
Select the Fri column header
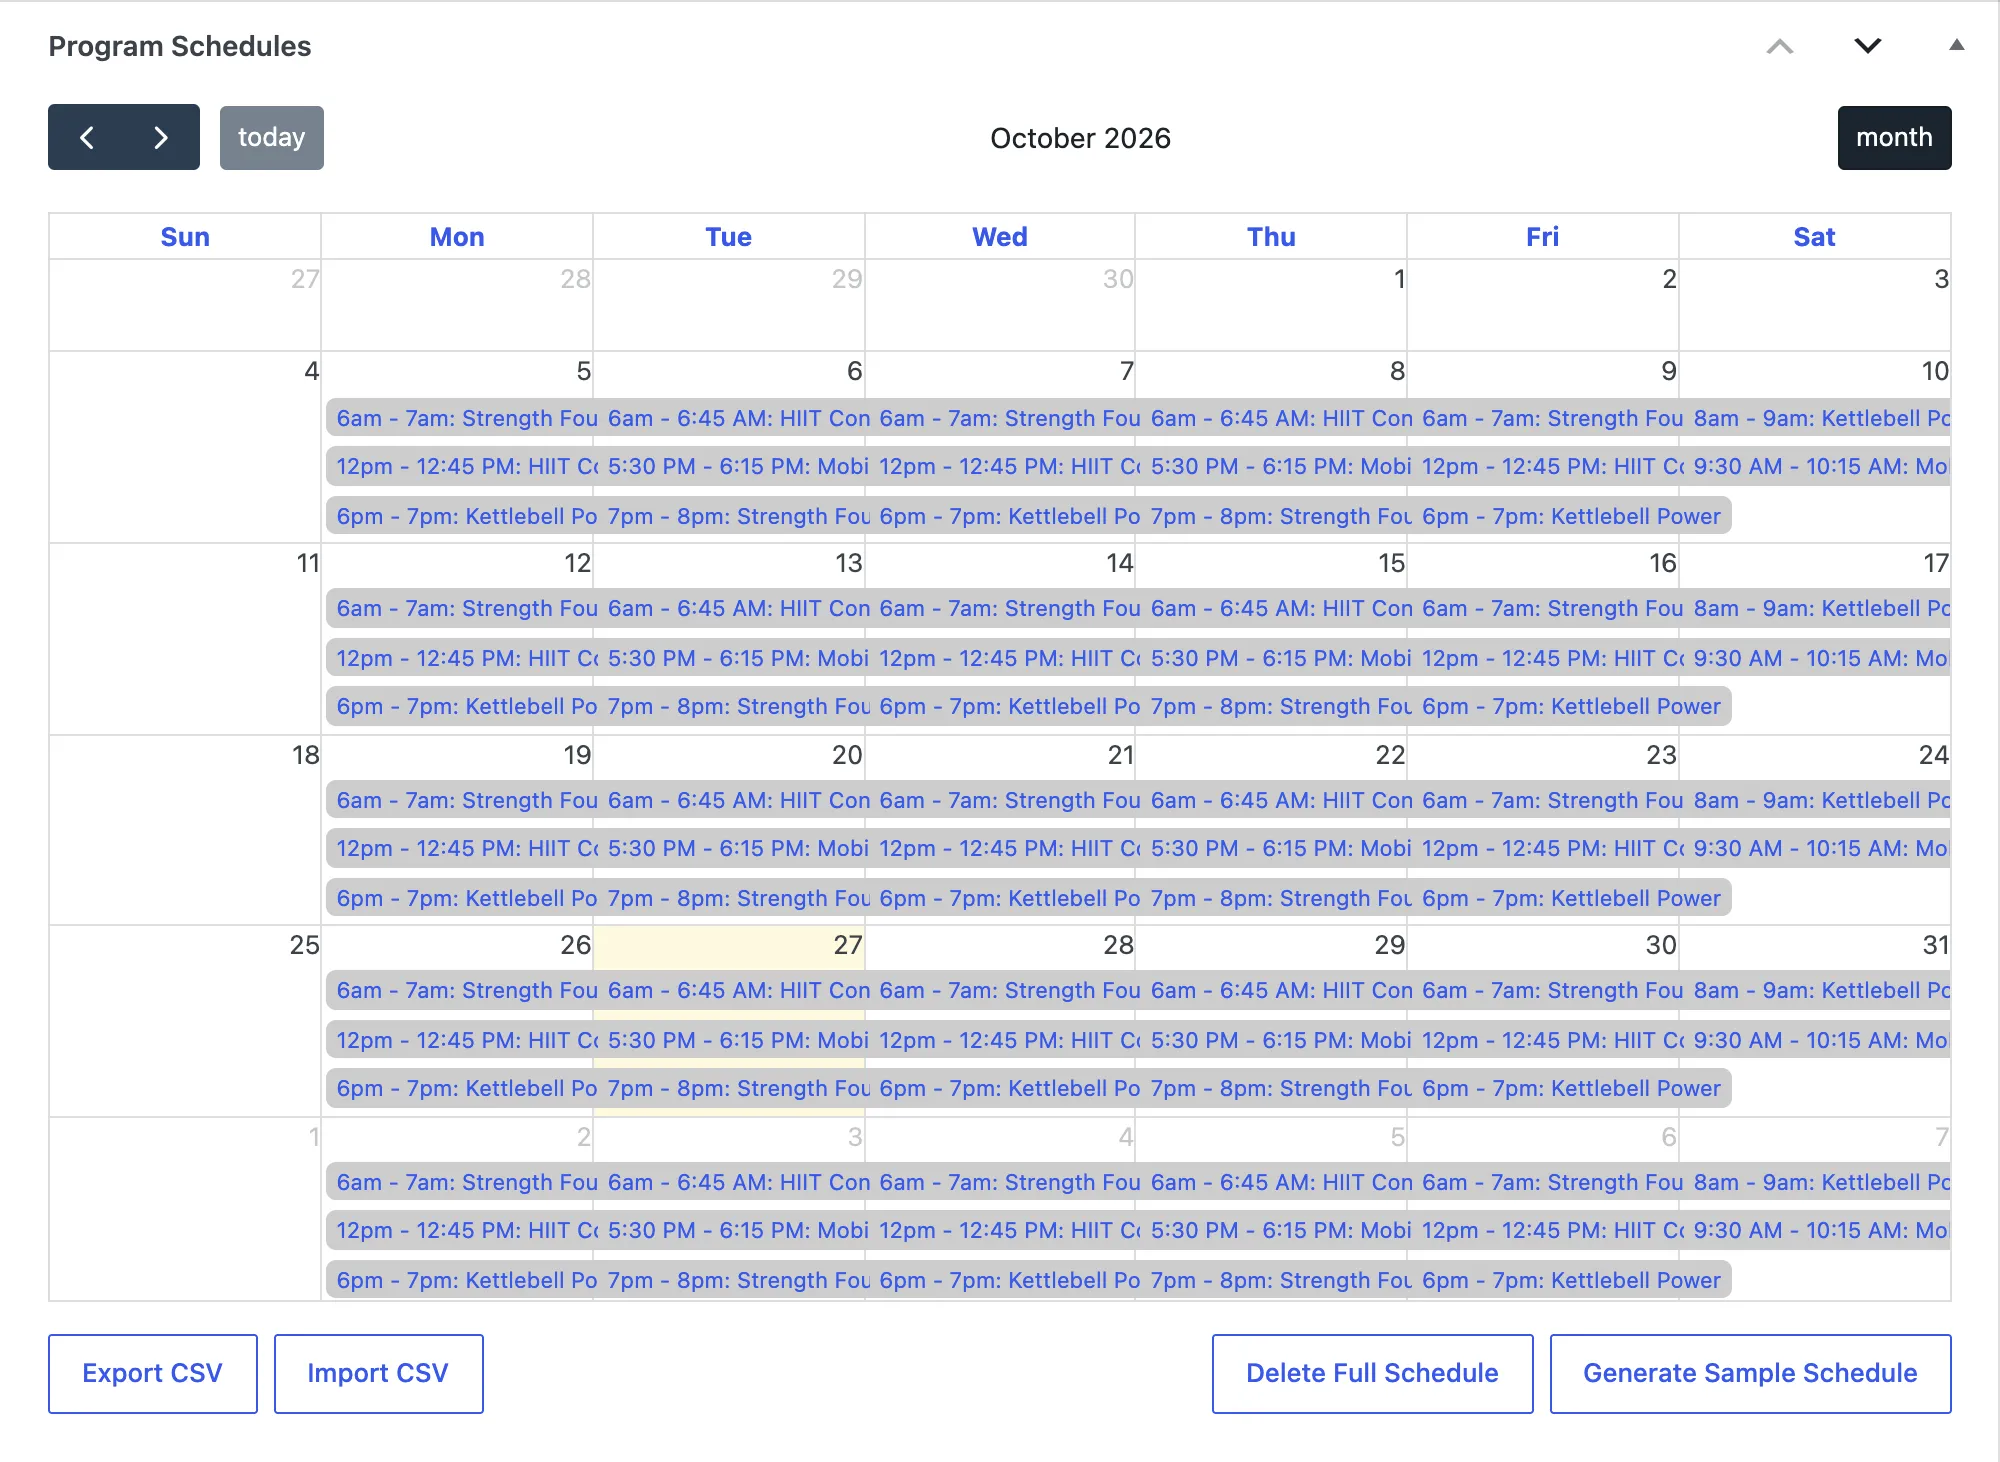[x=1542, y=237]
